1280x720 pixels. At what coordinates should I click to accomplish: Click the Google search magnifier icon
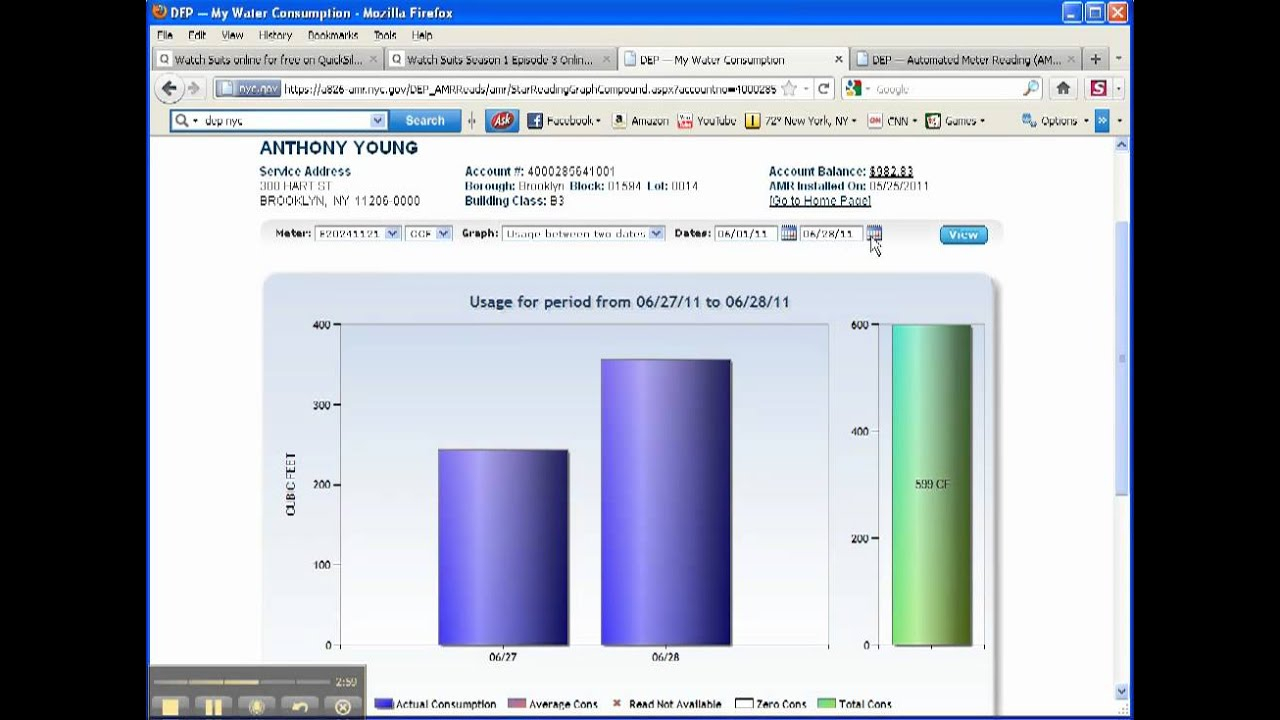point(1030,89)
